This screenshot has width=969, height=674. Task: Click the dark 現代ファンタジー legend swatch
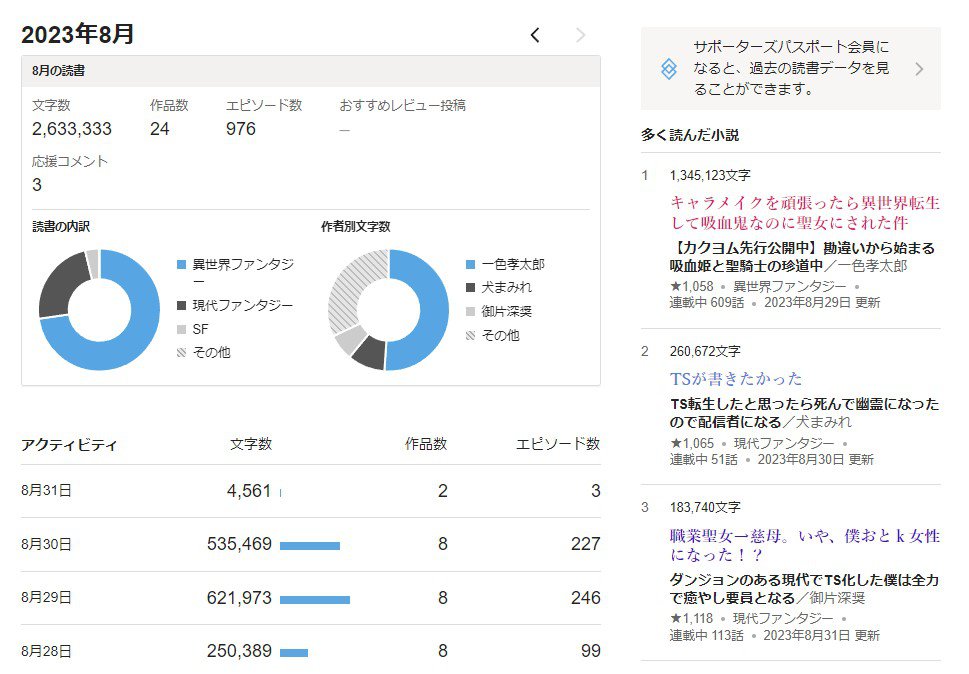pyautogui.click(x=181, y=305)
